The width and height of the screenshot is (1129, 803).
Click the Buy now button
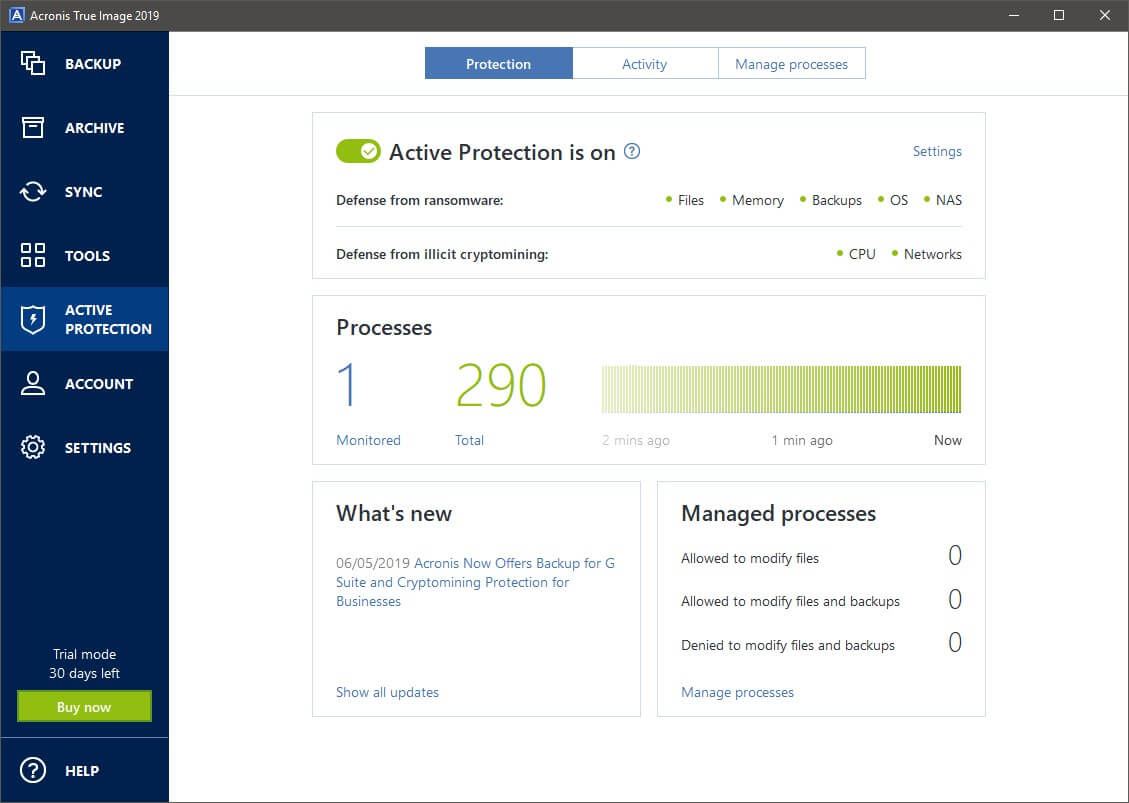[84, 706]
